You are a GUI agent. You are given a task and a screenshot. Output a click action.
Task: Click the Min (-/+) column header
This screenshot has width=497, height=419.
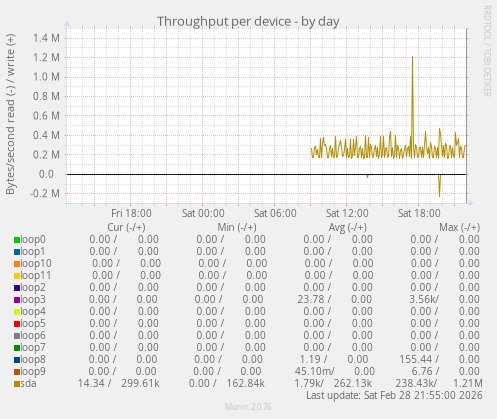coord(237,227)
